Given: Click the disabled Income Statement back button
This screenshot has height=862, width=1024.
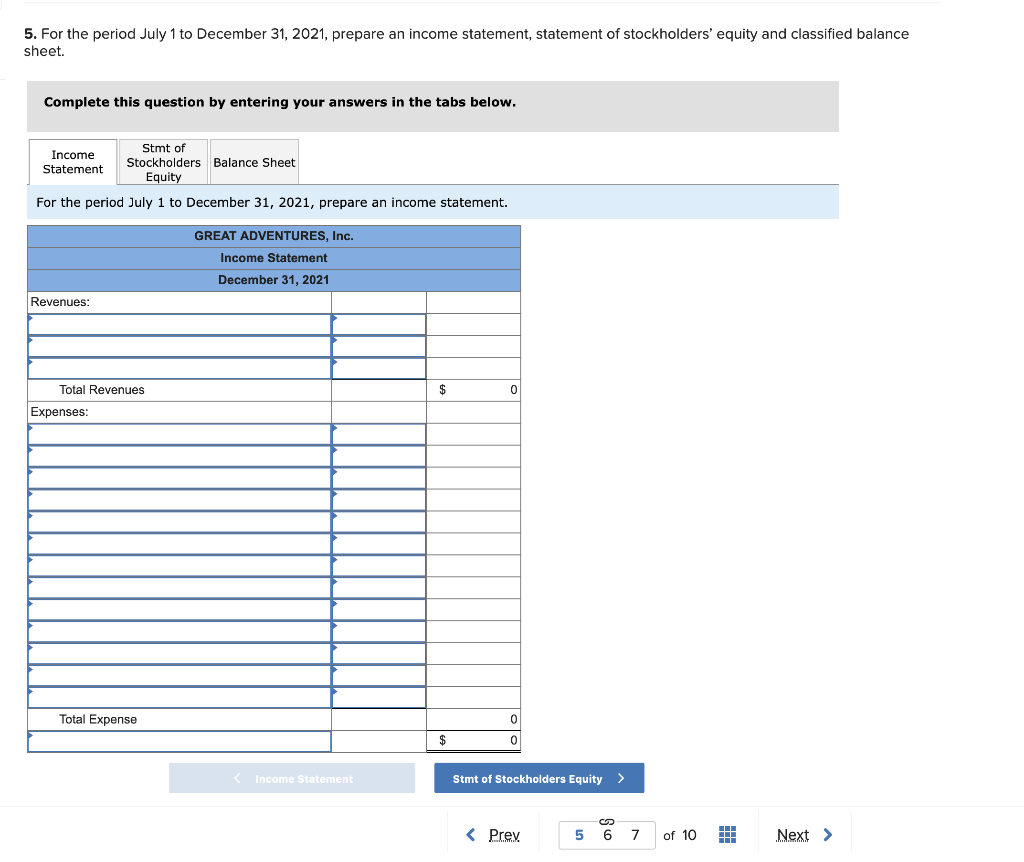Looking at the screenshot, I should 292,778.
